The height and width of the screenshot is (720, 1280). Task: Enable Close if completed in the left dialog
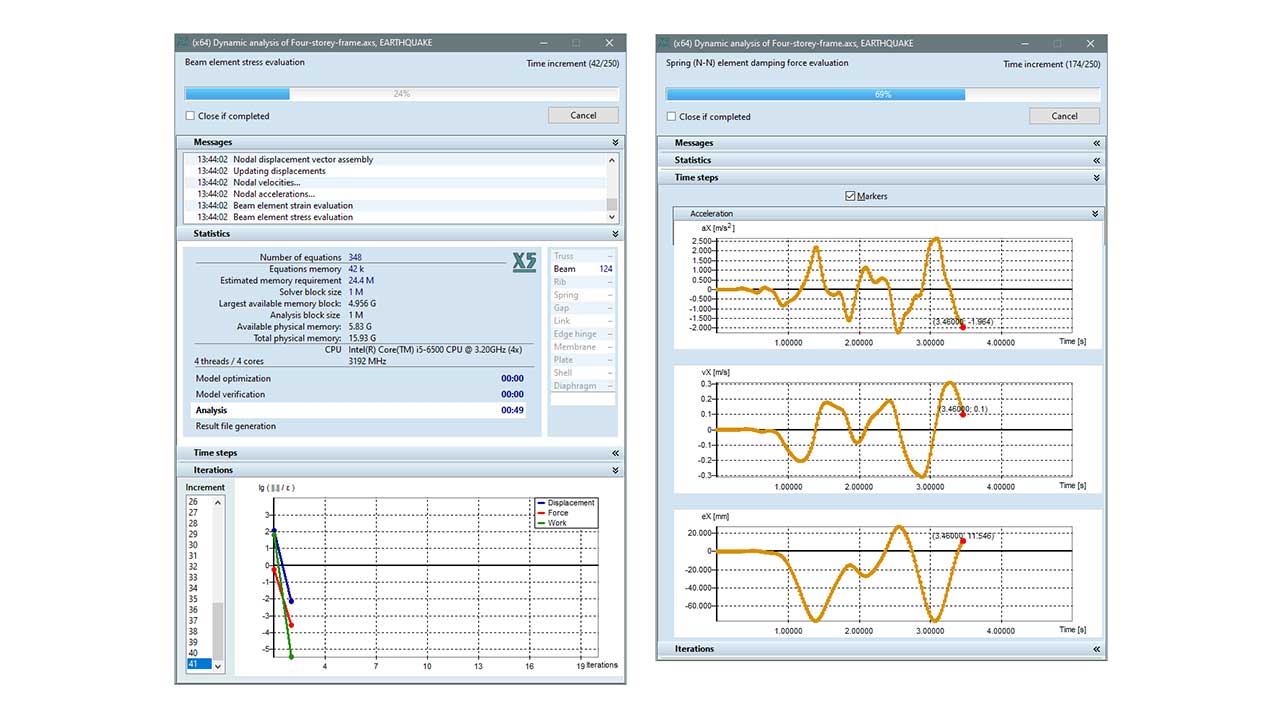pos(189,116)
